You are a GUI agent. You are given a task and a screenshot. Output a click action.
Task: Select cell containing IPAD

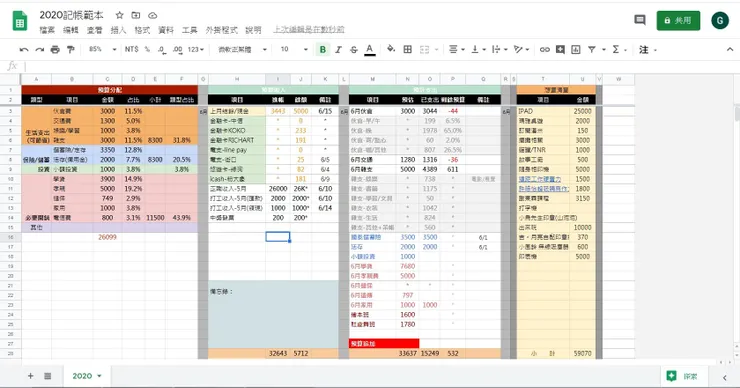543,111
